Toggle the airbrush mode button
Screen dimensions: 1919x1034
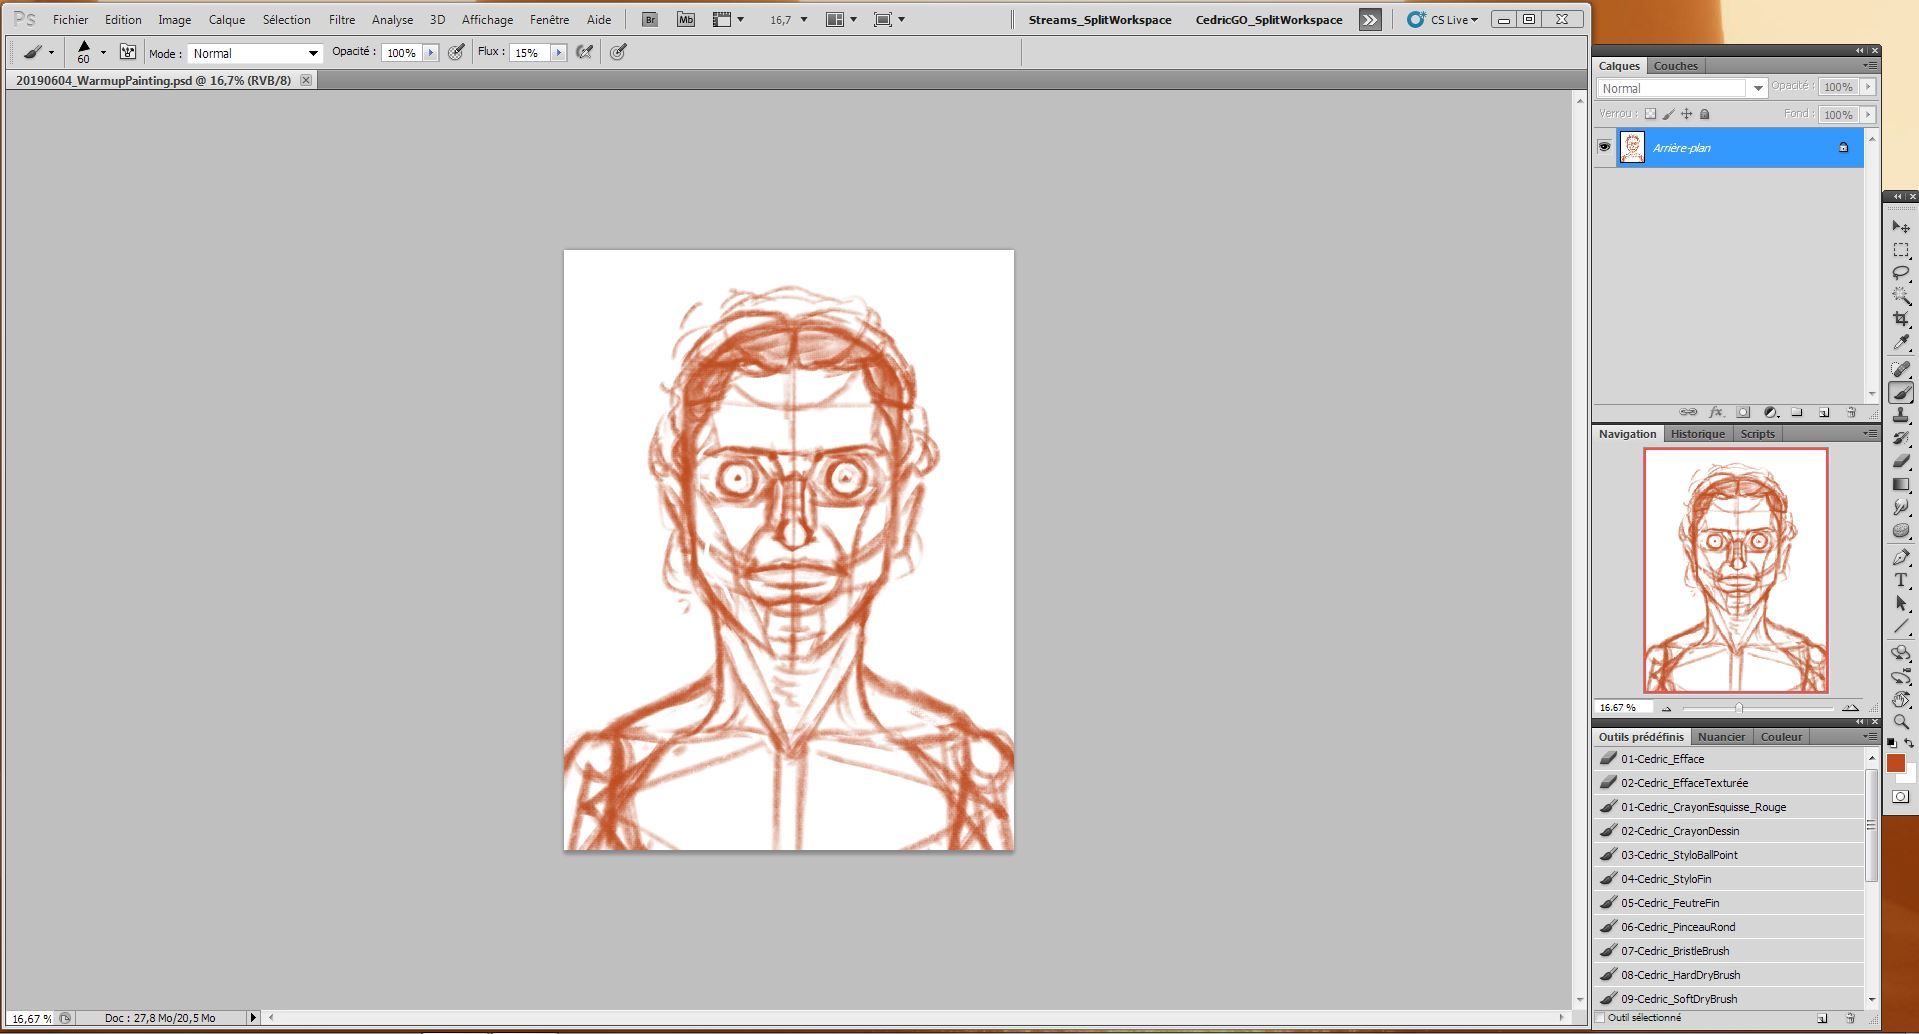coord(585,52)
